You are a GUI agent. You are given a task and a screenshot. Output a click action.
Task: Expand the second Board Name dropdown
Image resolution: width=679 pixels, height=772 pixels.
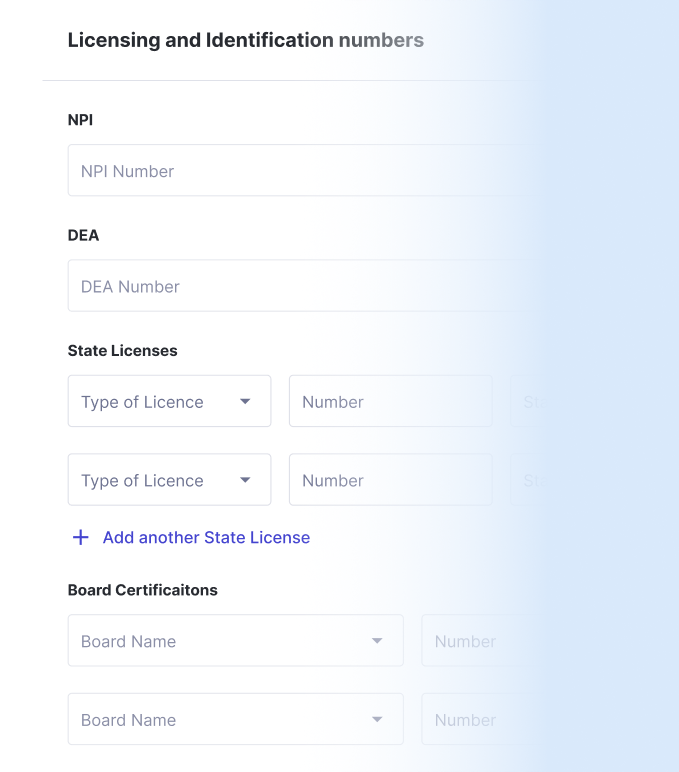pos(236,719)
